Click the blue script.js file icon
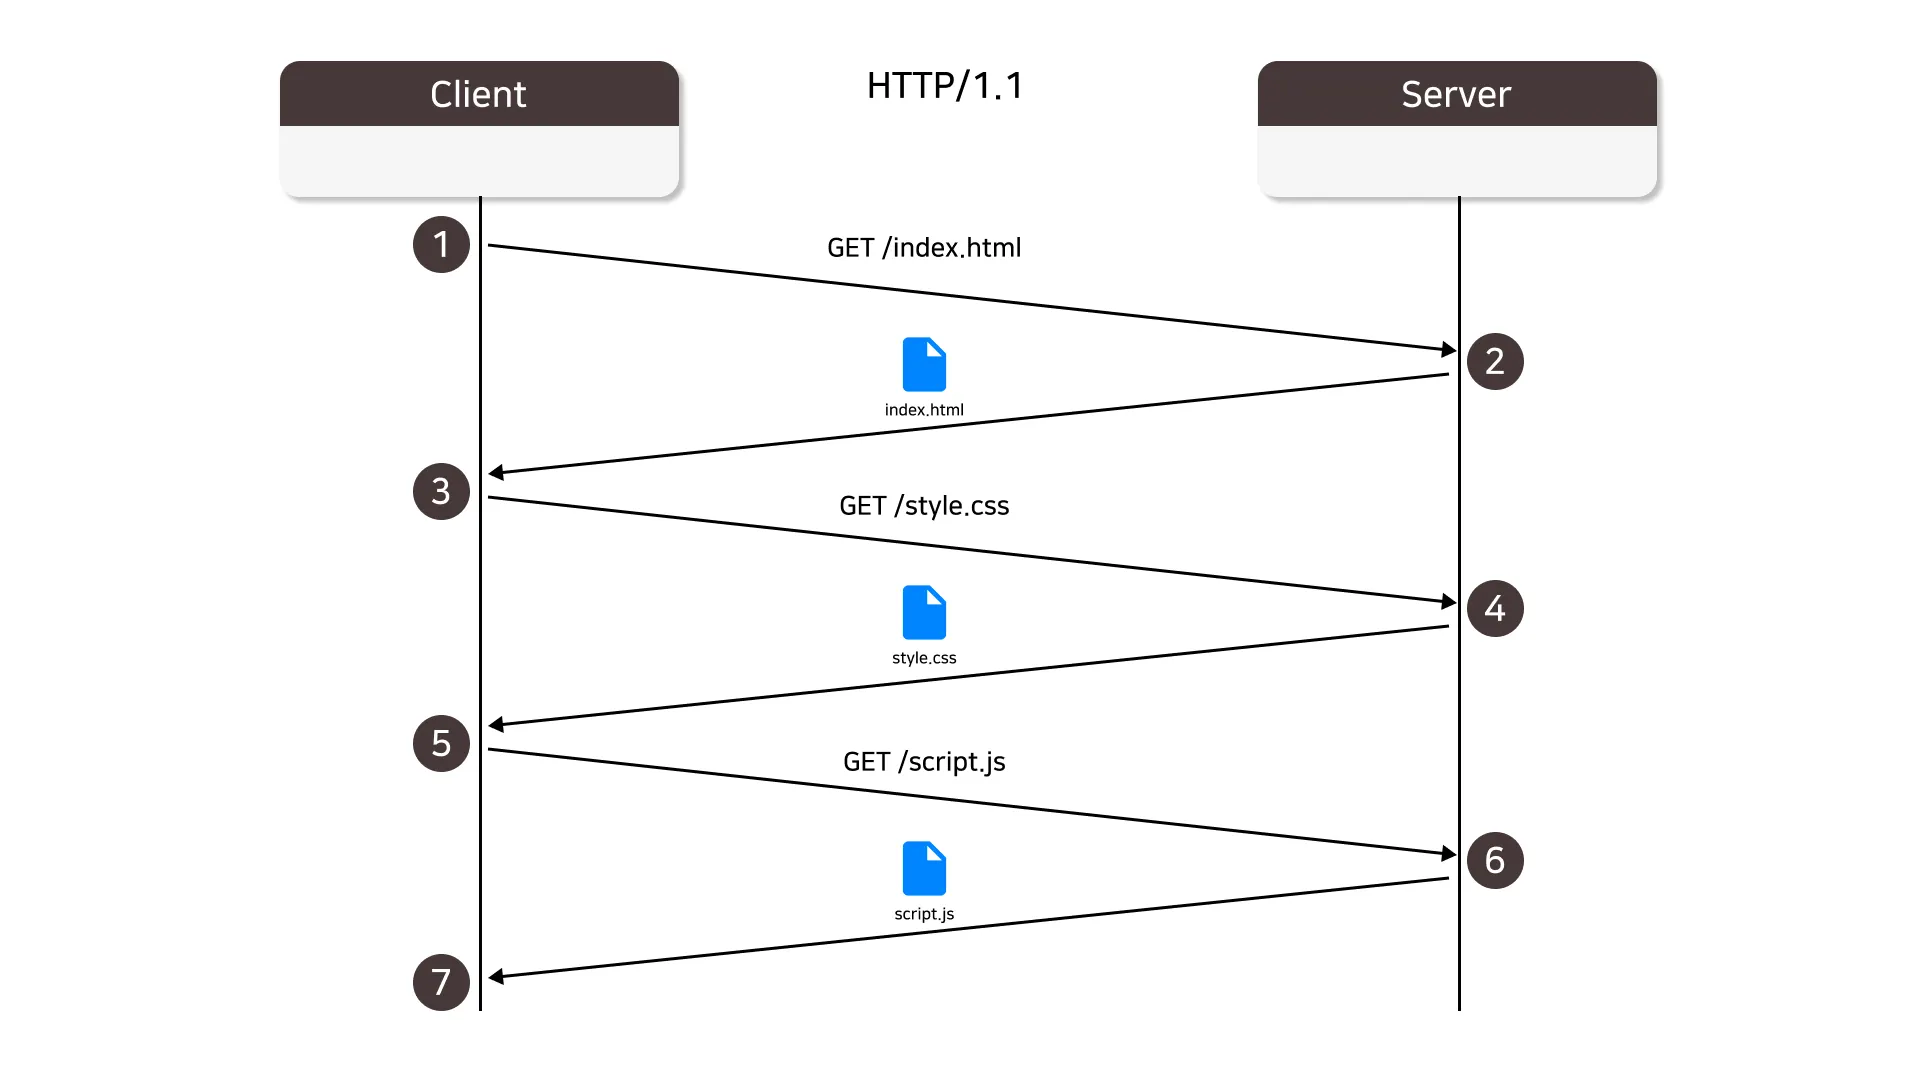The width and height of the screenshot is (1920, 1080). [924, 868]
